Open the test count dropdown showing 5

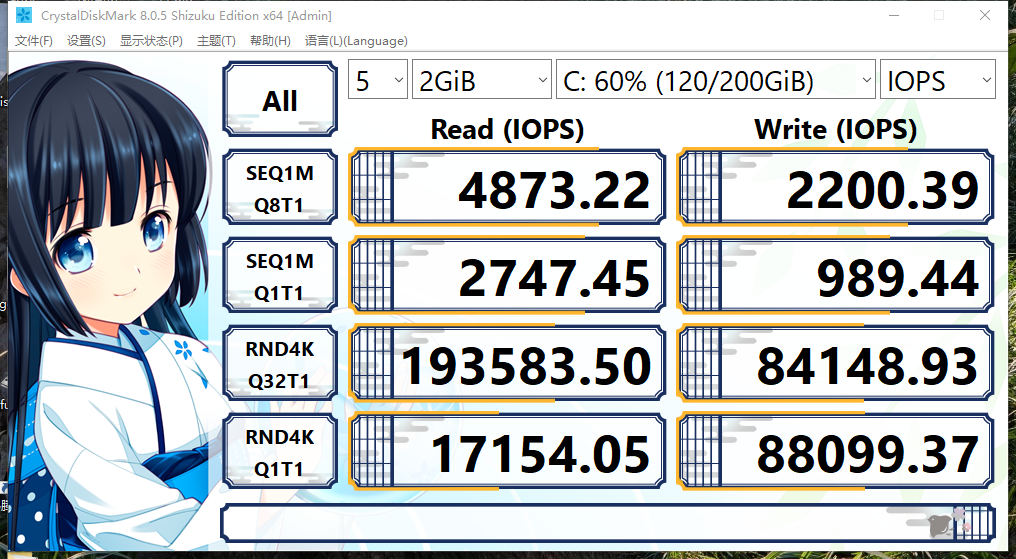(378, 80)
